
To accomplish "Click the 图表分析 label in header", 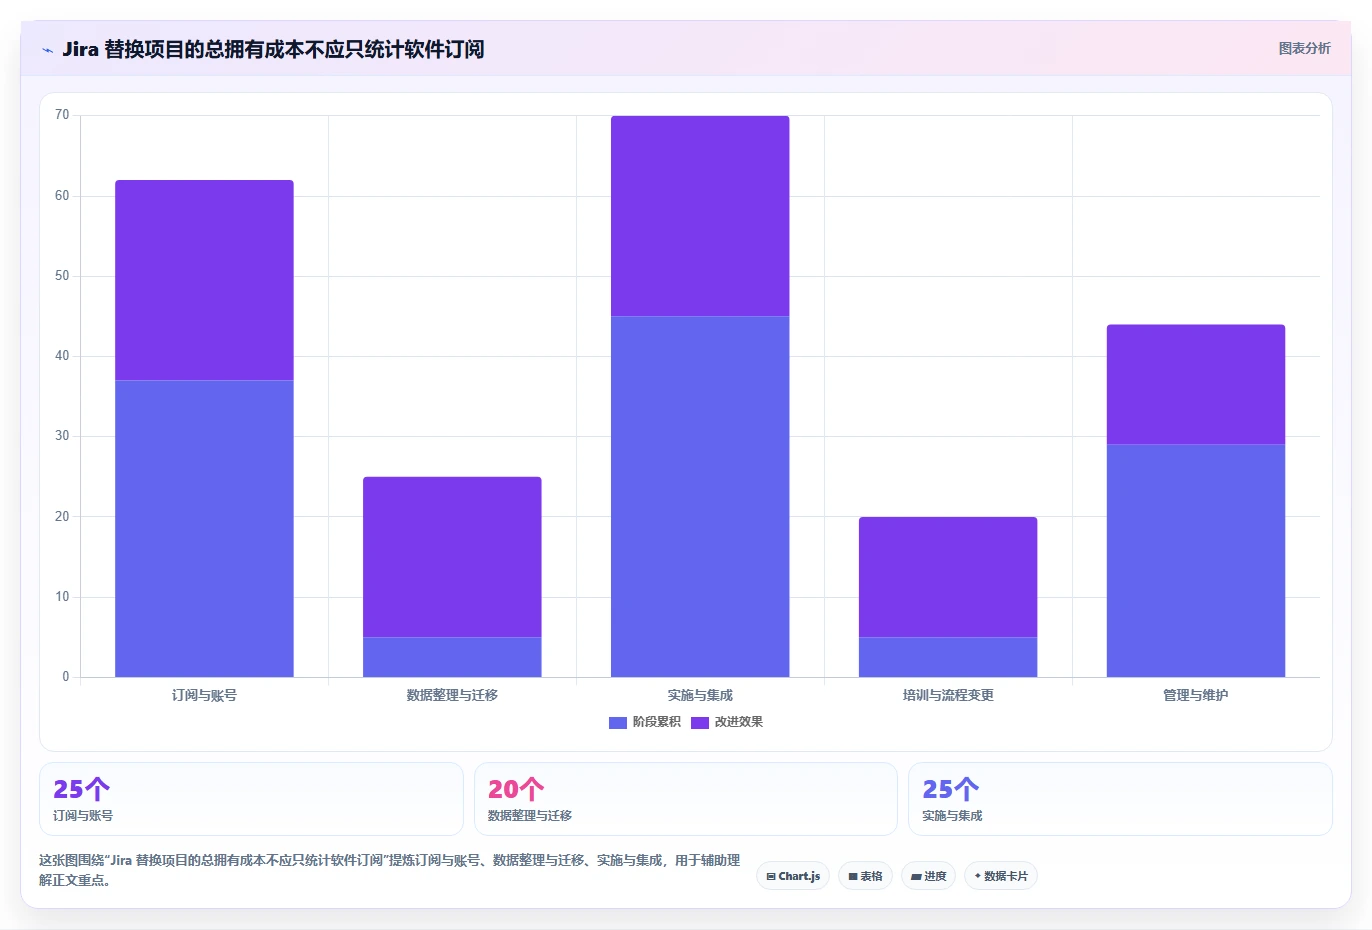I will (1304, 48).
